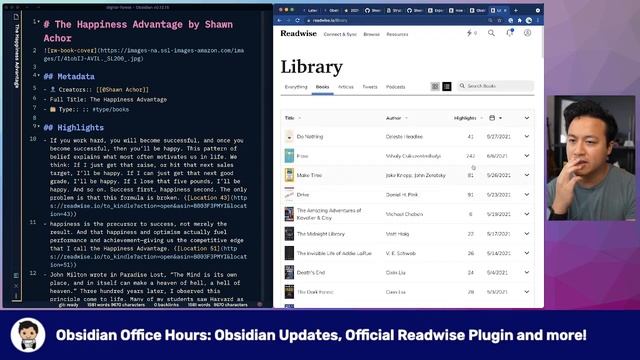Open the Readwise account profile icon
Screen dimensions: 640x360
tap(527, 33)
